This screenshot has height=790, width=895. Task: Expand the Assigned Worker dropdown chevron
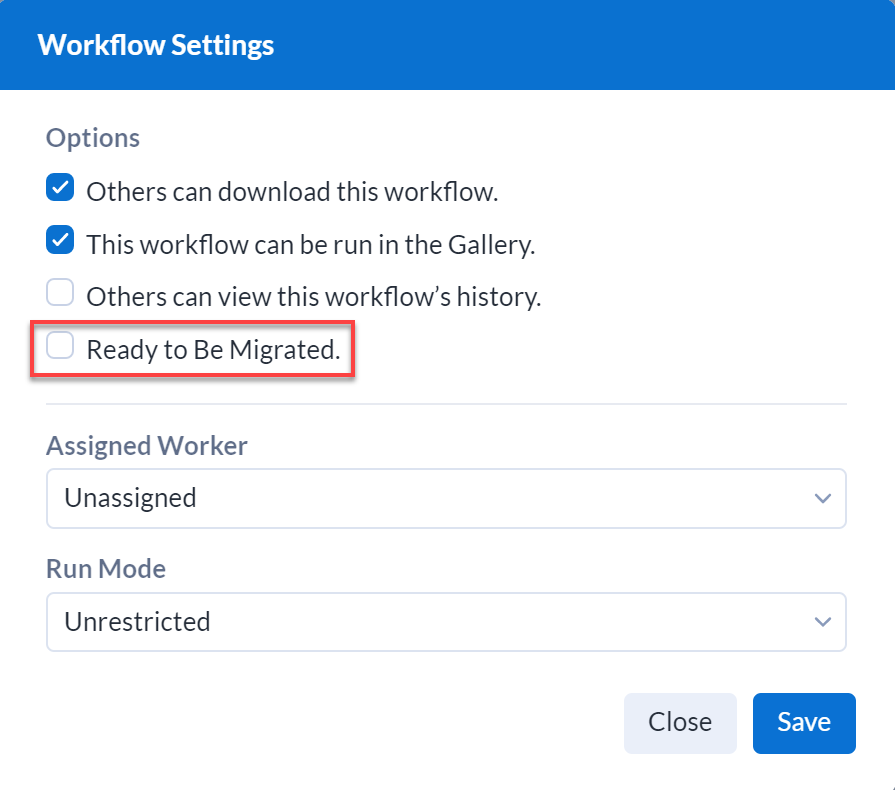tap(822, 498)
